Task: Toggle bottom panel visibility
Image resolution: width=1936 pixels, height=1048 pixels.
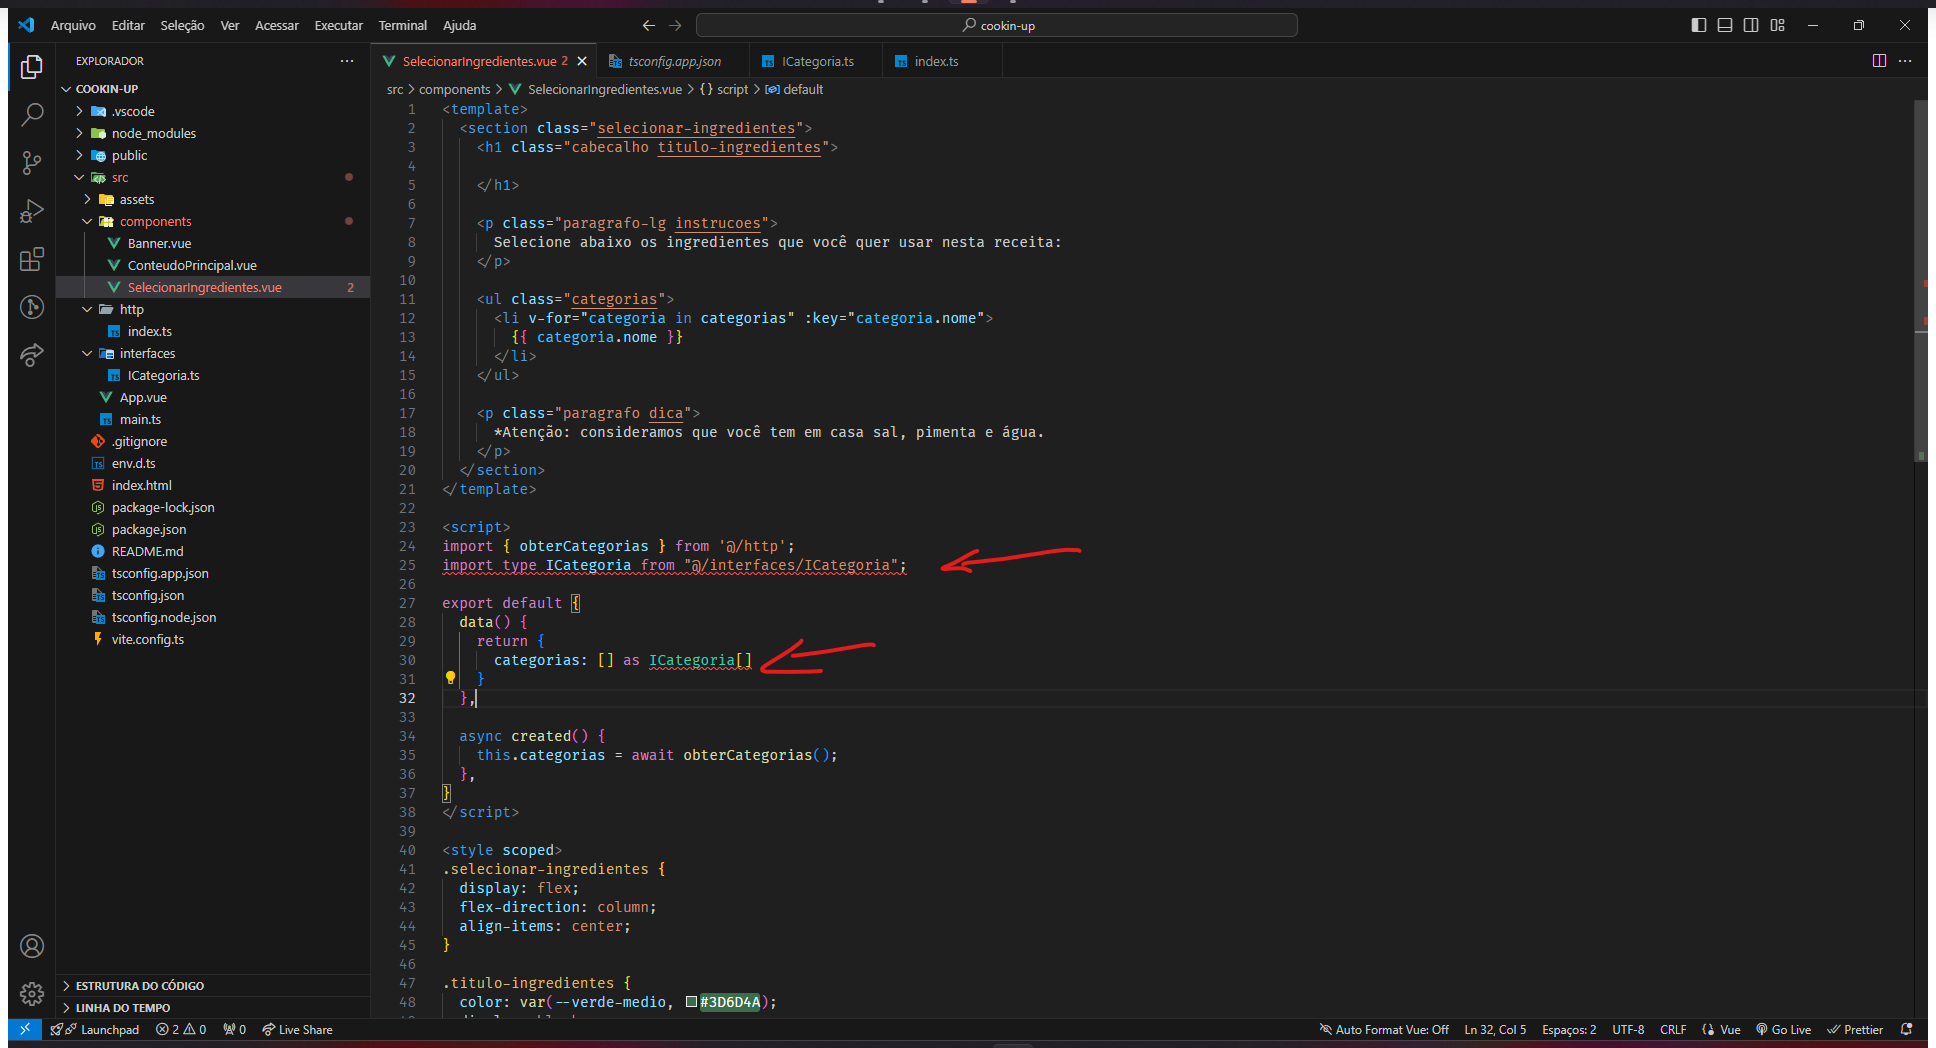Action: click(1725, 25)
